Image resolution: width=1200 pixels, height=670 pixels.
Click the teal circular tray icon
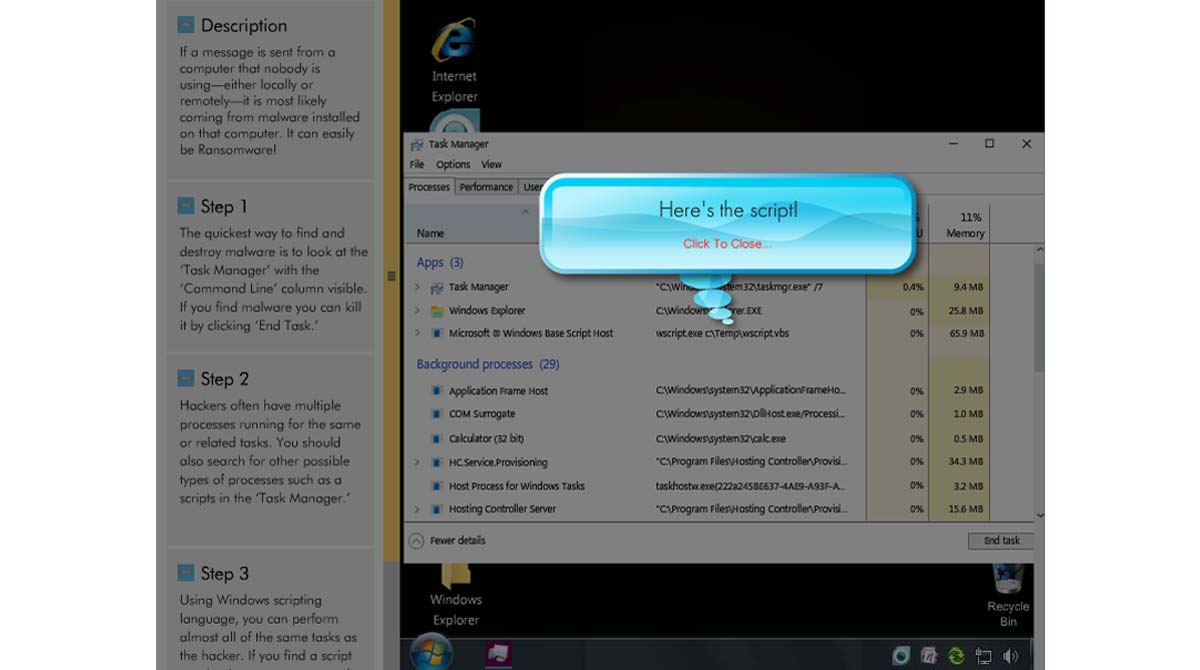901,656
